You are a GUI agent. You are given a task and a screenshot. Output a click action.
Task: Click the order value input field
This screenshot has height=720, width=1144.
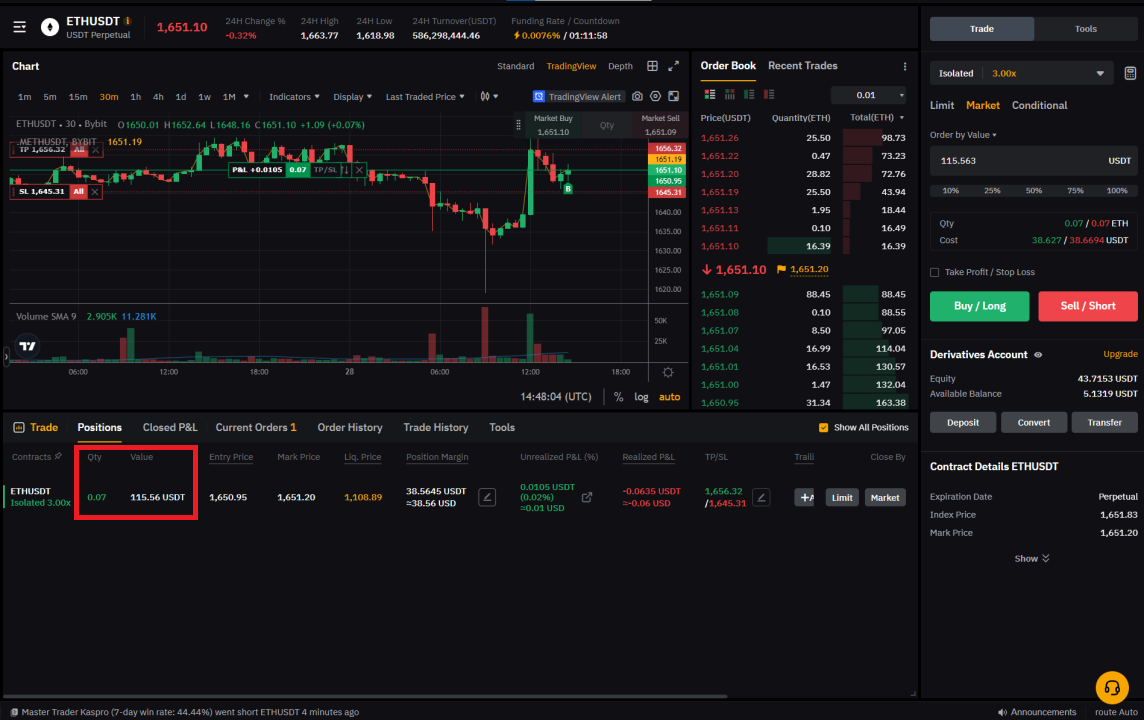[1033, 160]
